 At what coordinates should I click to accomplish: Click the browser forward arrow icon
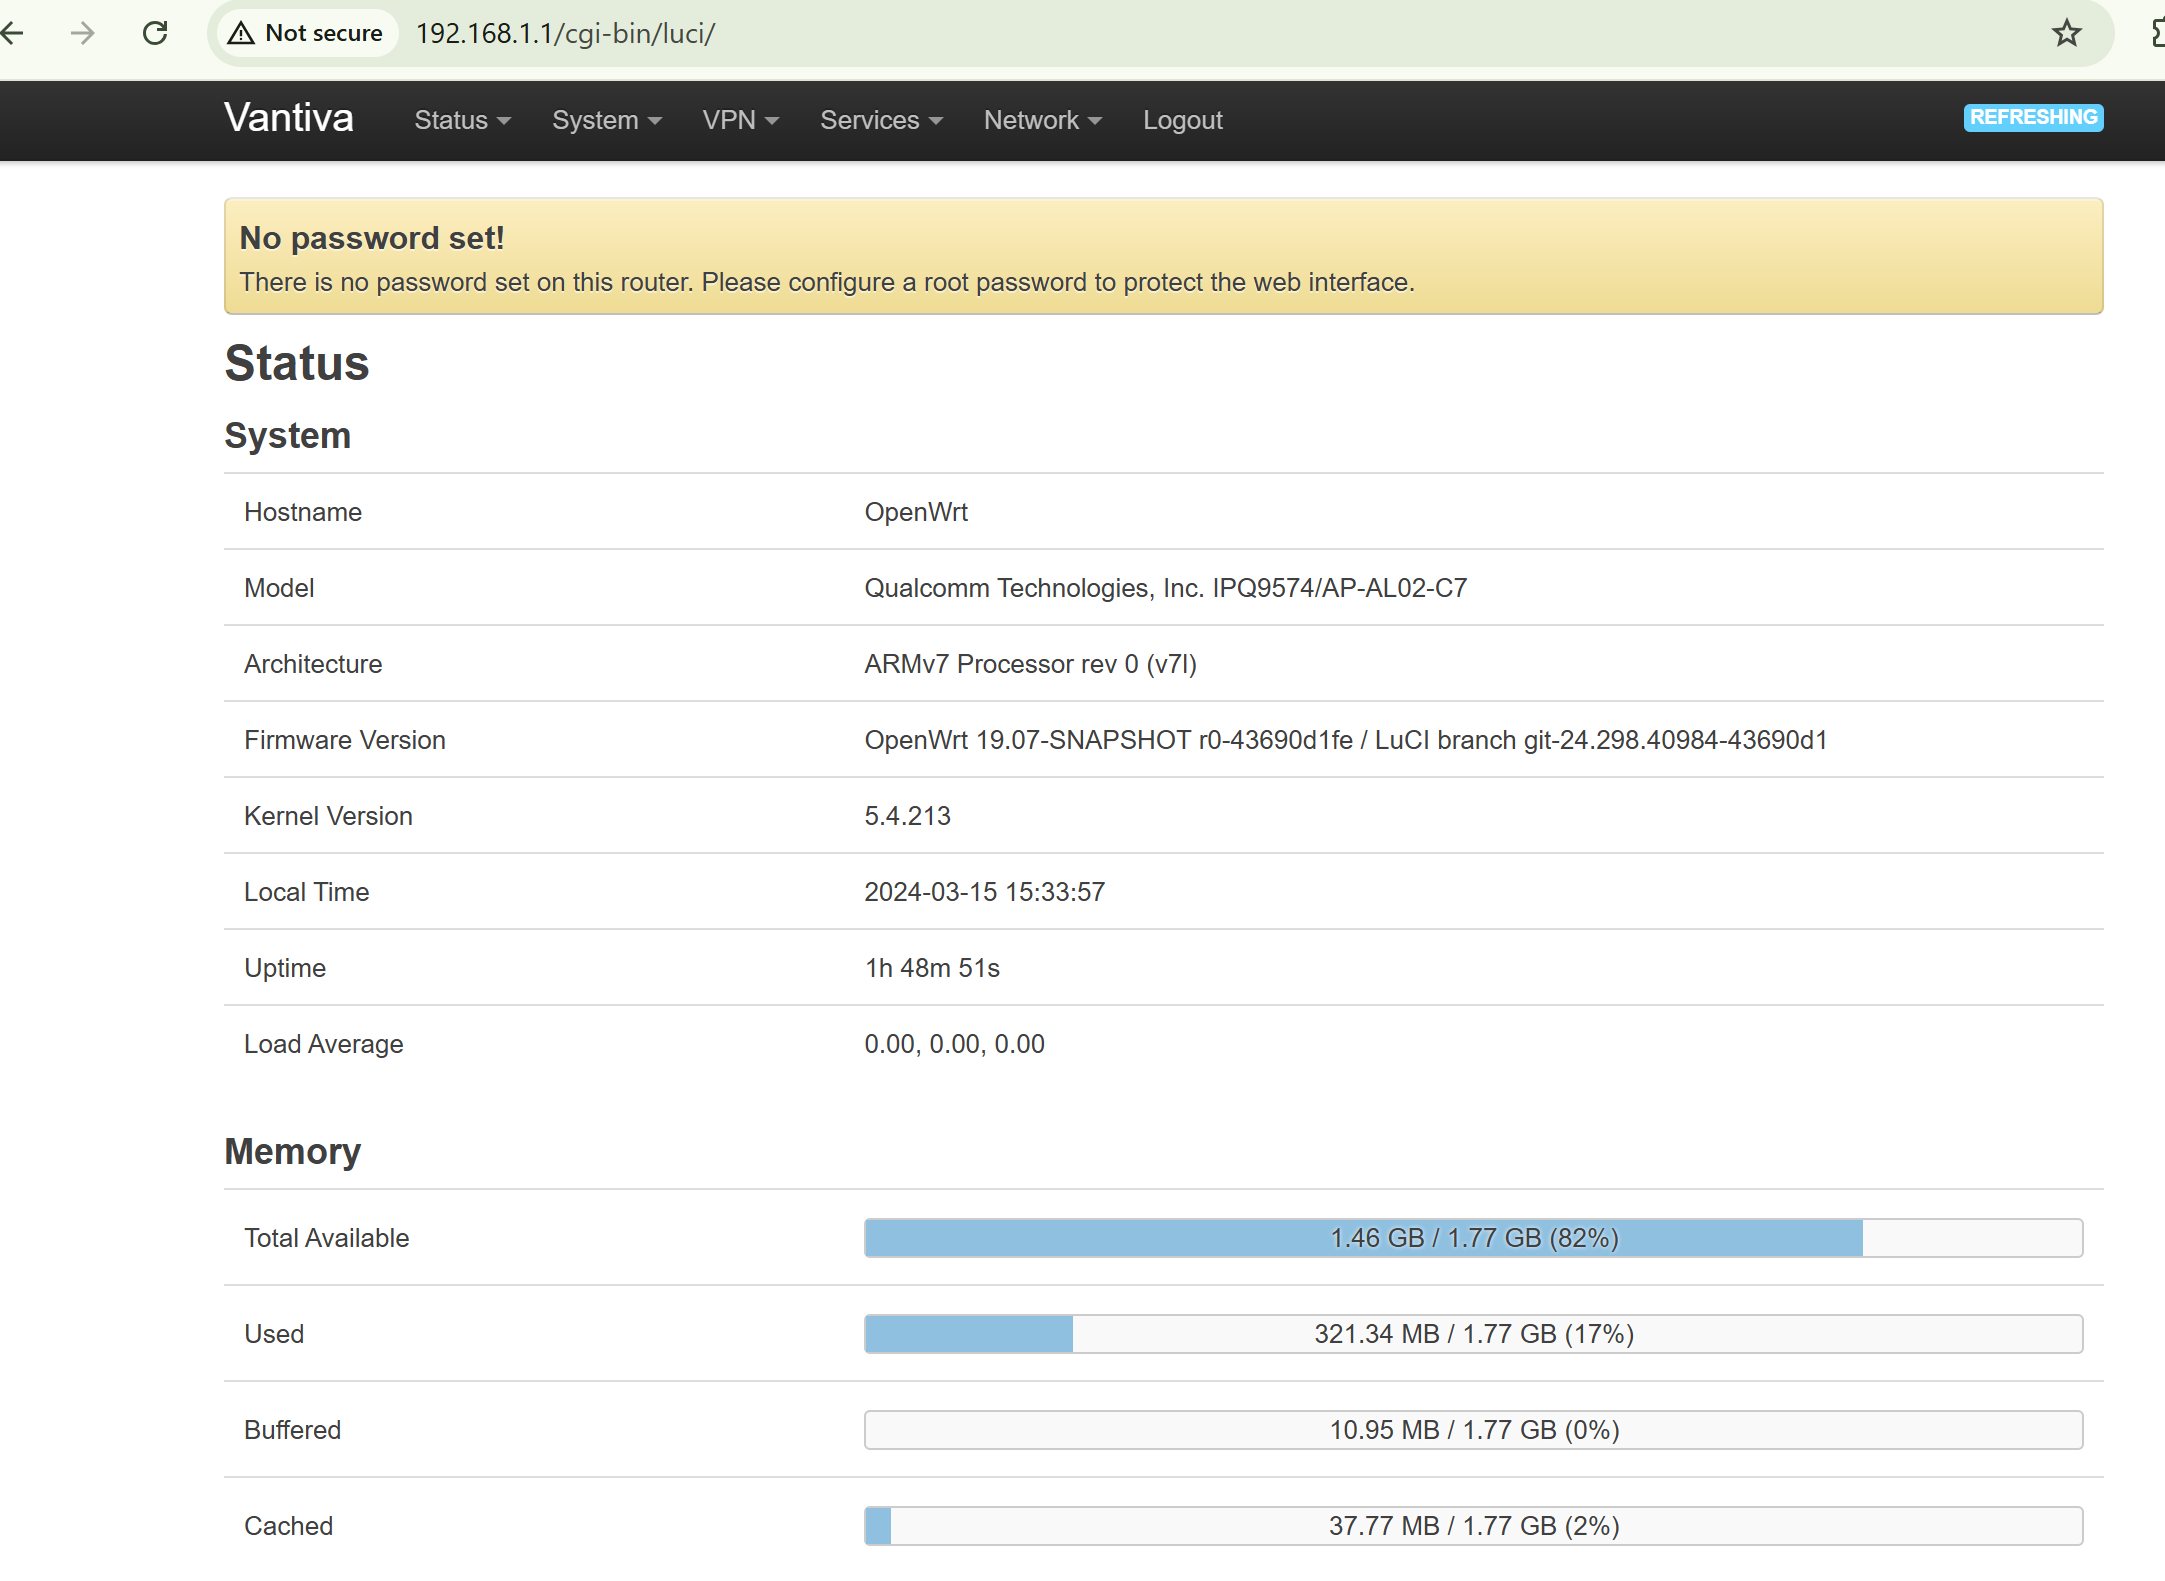pos(83,33)
